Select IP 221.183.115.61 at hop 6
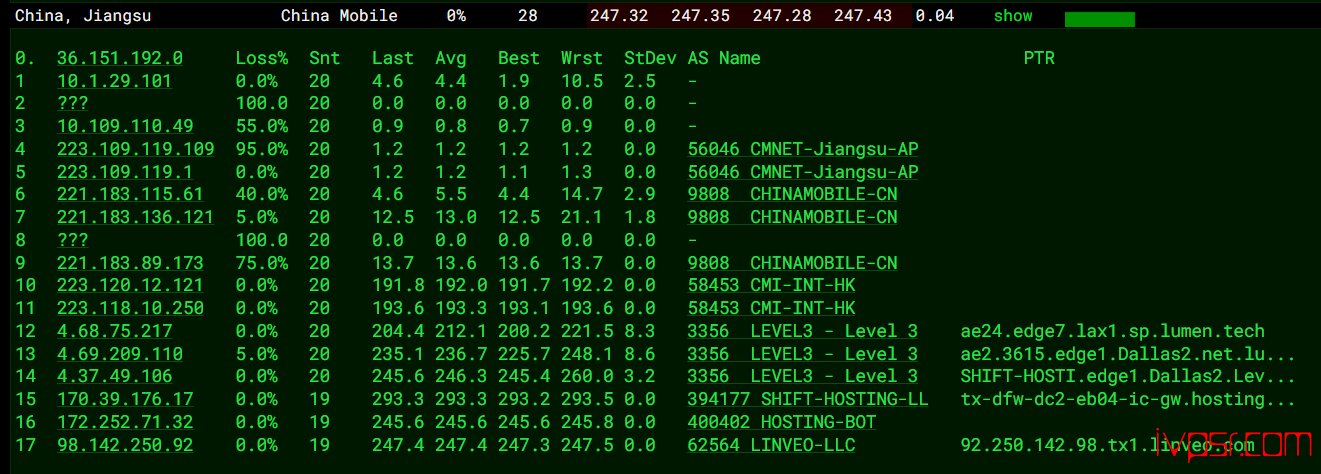Screen dimensions: 1321x474 [x=130, y=194]
